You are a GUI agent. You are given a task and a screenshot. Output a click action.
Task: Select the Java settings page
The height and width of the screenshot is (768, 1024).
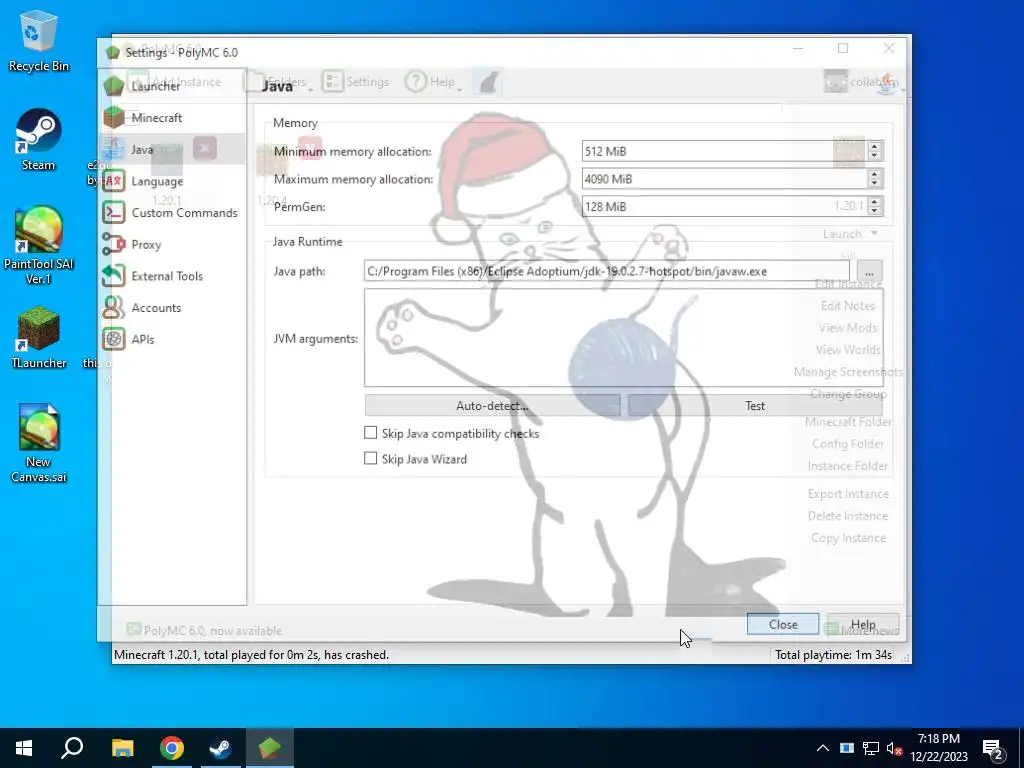pos(172,149)
